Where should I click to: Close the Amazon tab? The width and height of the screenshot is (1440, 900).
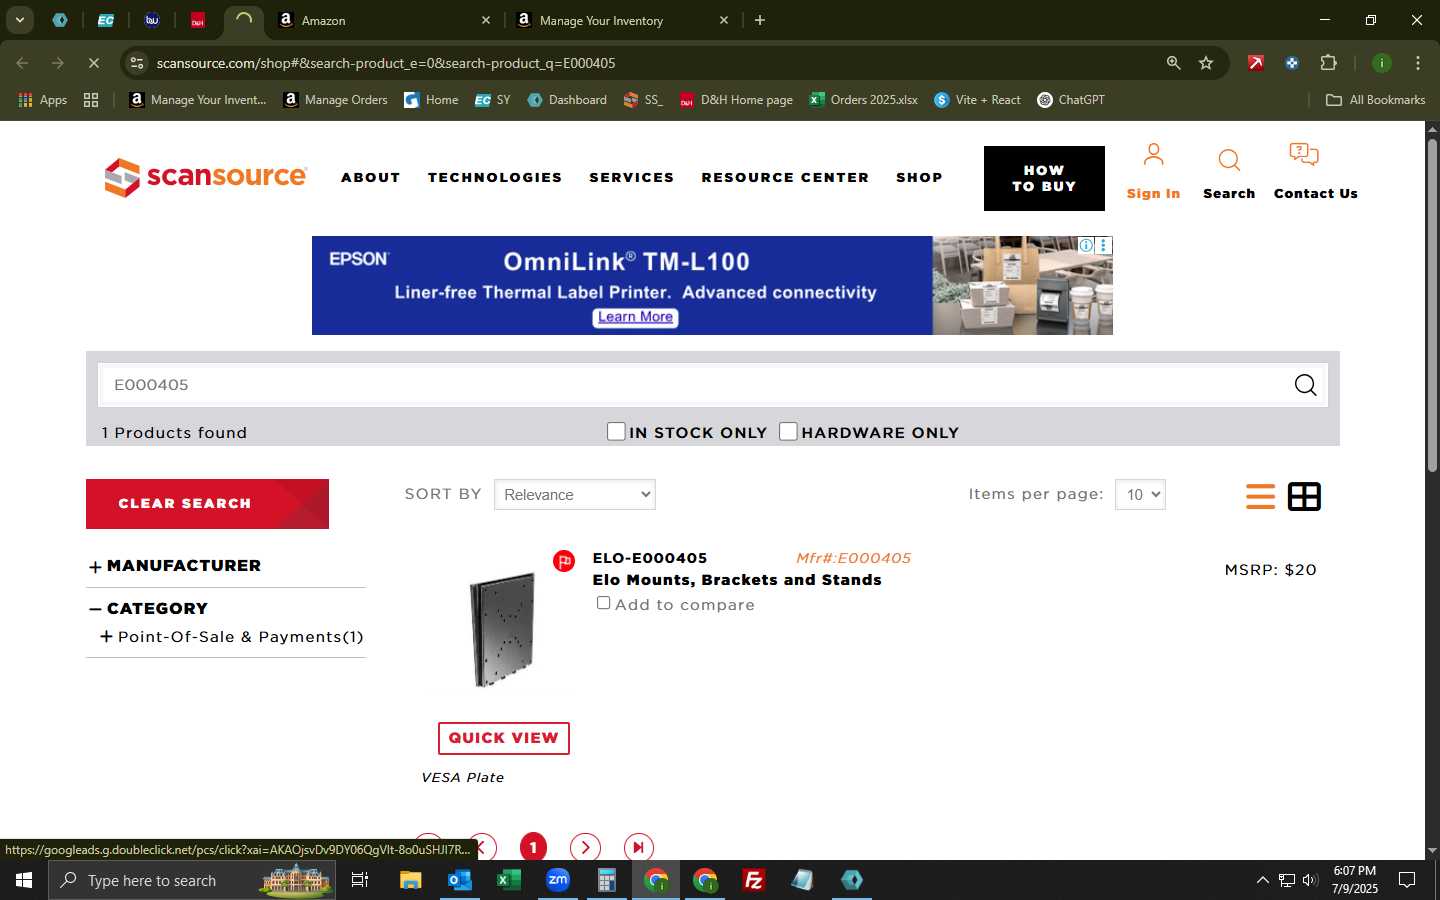pyautogui.click(x=486, y=20)
